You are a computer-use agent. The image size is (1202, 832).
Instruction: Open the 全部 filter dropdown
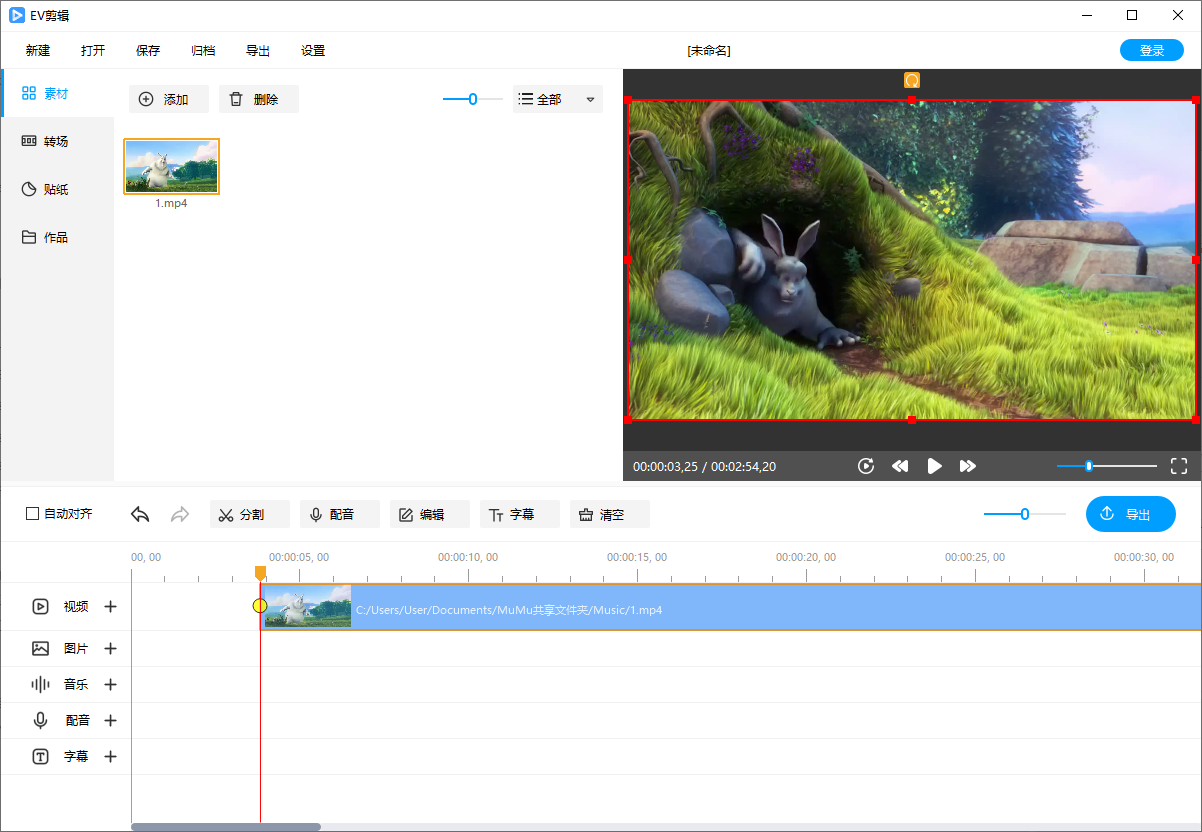pyautogui.click(x=557, y=99)
